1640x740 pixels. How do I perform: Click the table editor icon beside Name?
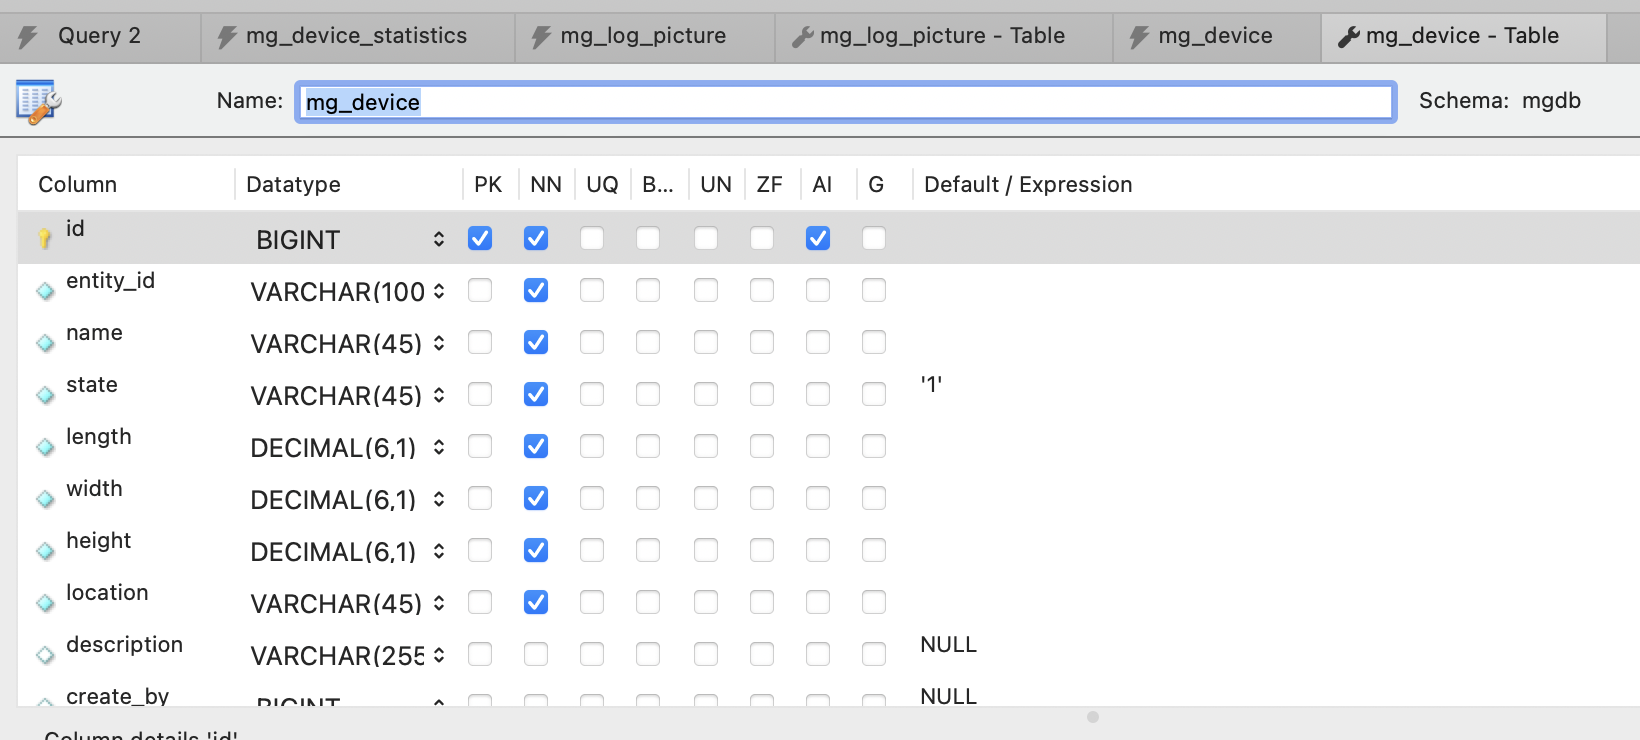point(39,102)
